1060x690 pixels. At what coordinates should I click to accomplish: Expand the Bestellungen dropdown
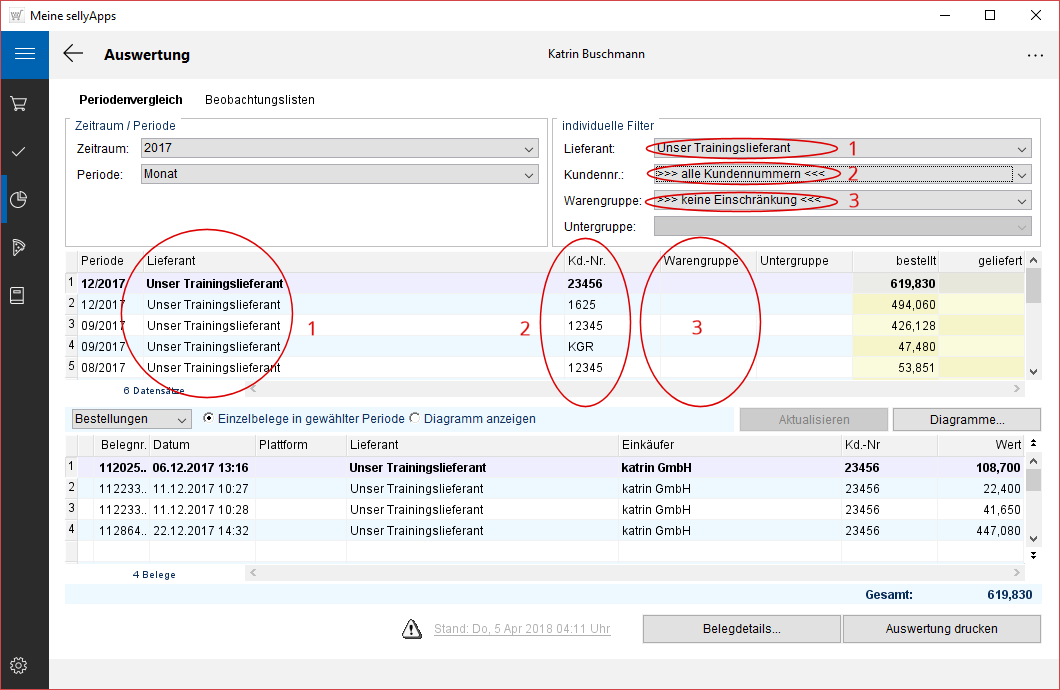point(131,419)
